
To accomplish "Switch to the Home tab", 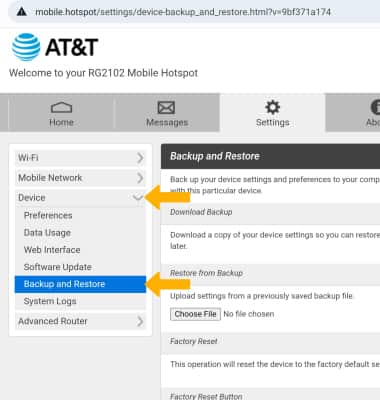I will pyautogui.click(x=61, y=113).
